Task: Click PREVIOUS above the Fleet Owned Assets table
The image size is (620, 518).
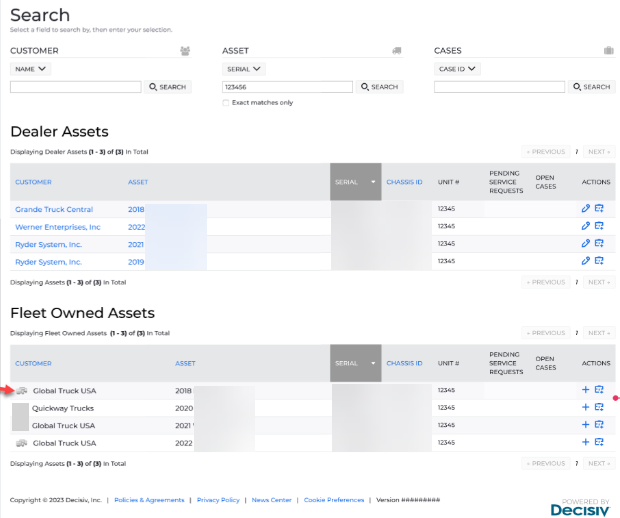Action: click(x=546, y=333)
